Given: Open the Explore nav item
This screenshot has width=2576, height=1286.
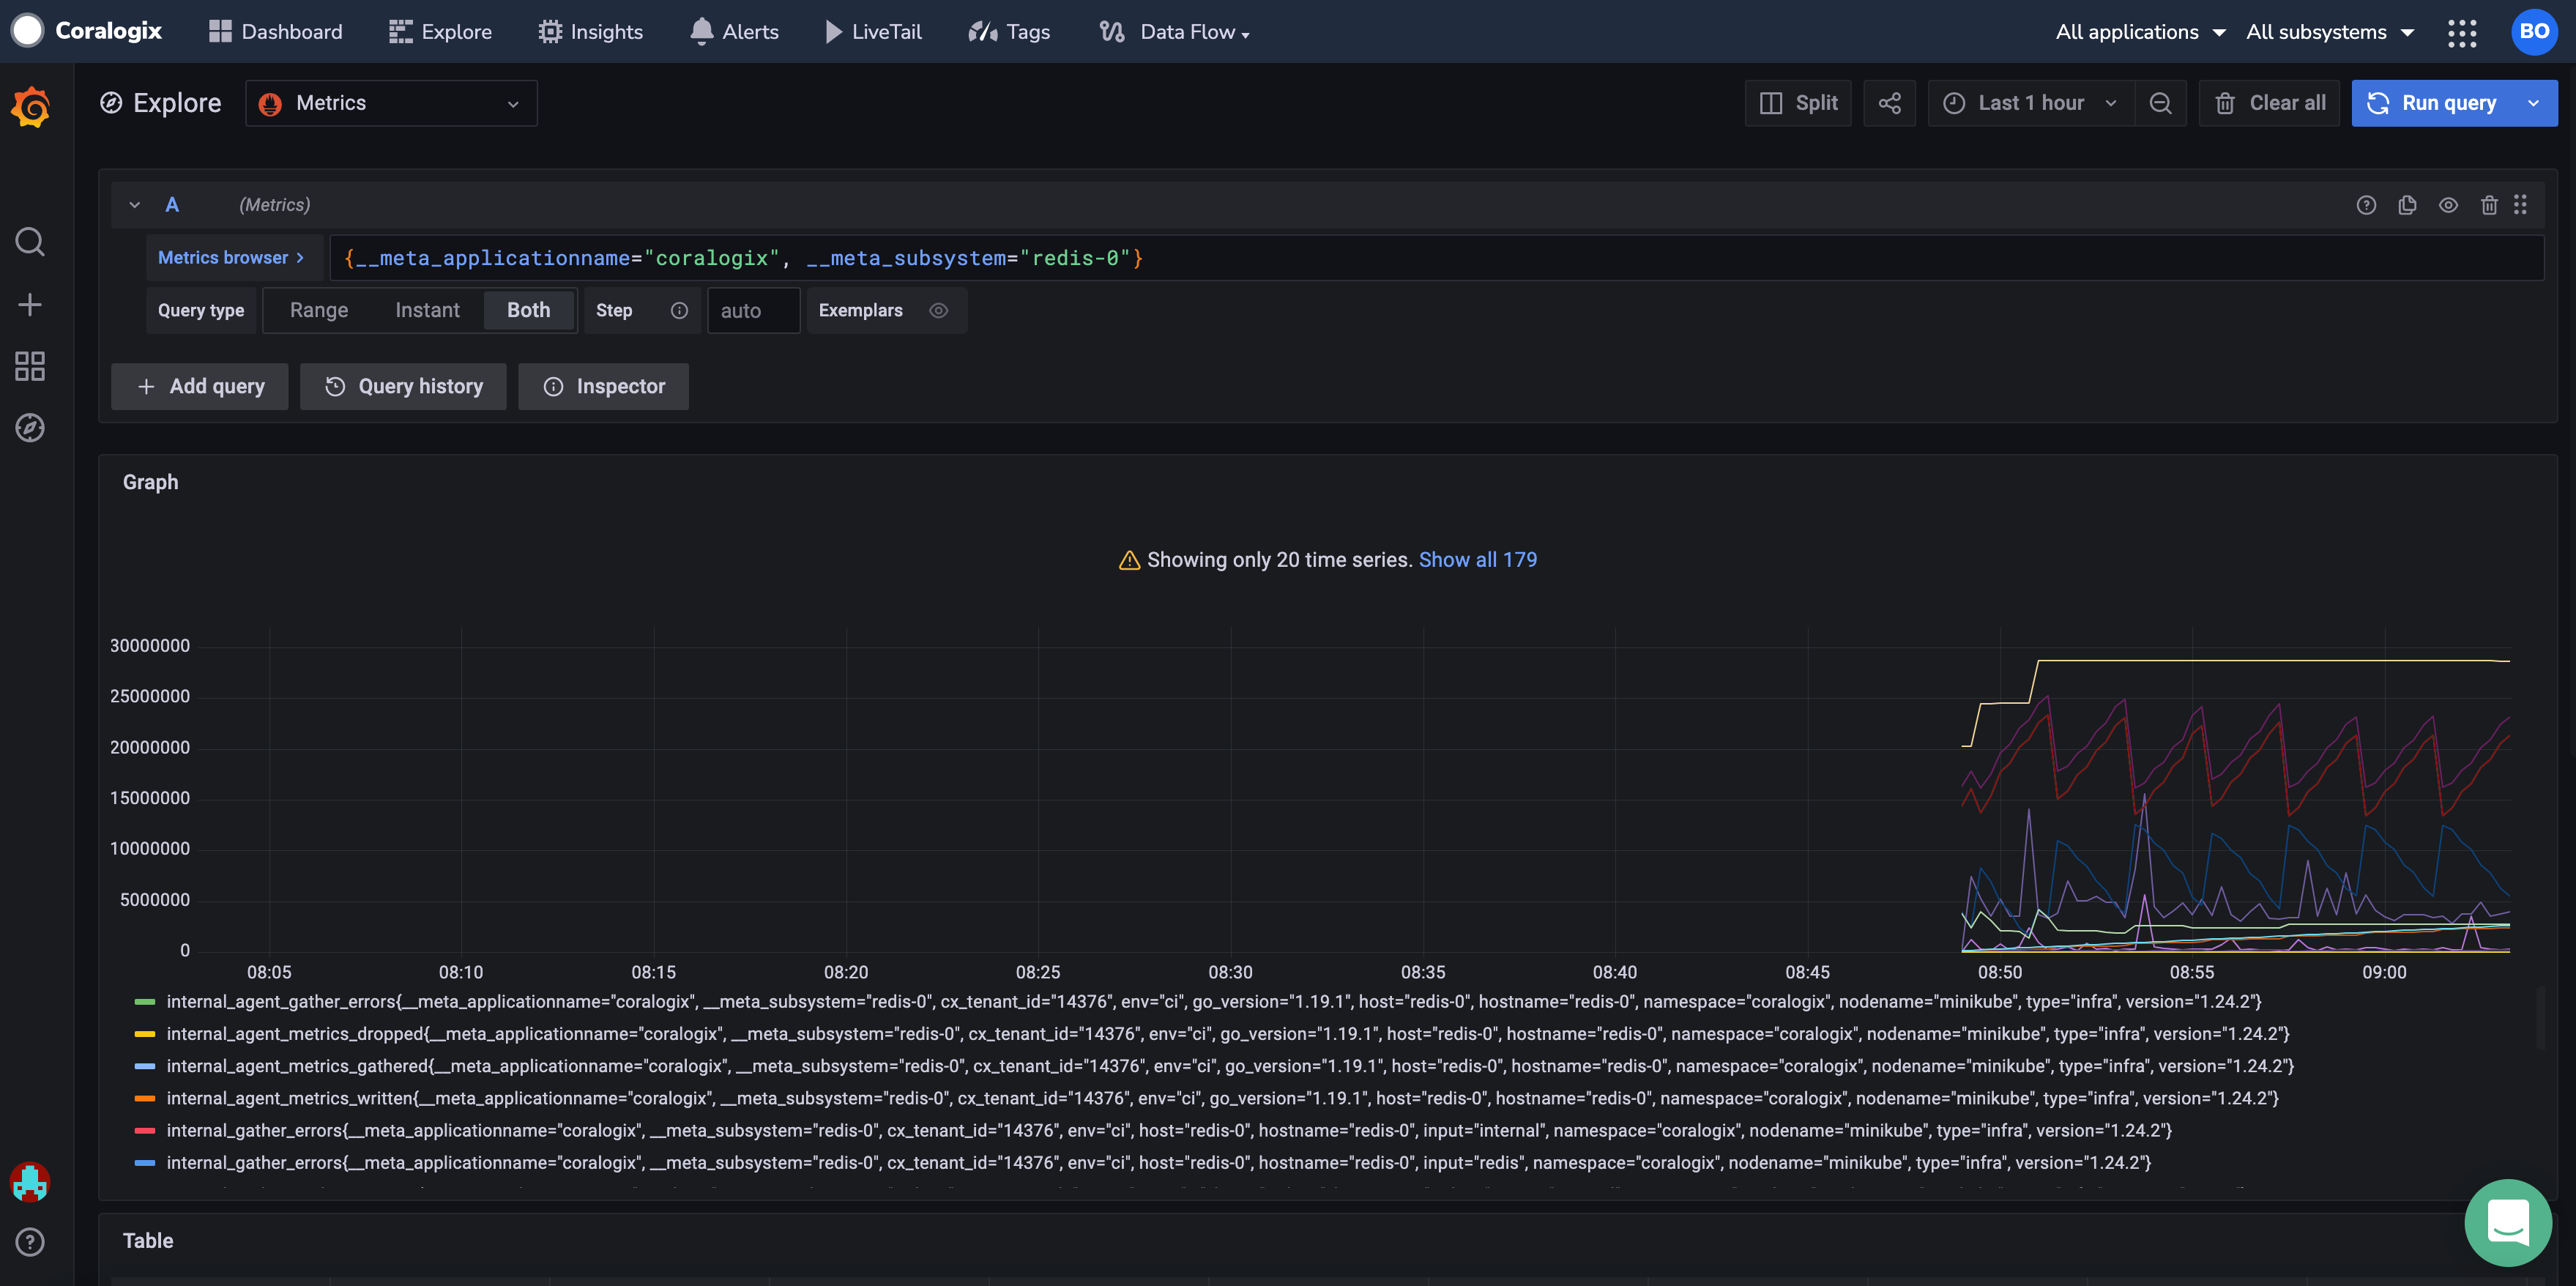Looking at the screenshot, I should tap(440, 32).
